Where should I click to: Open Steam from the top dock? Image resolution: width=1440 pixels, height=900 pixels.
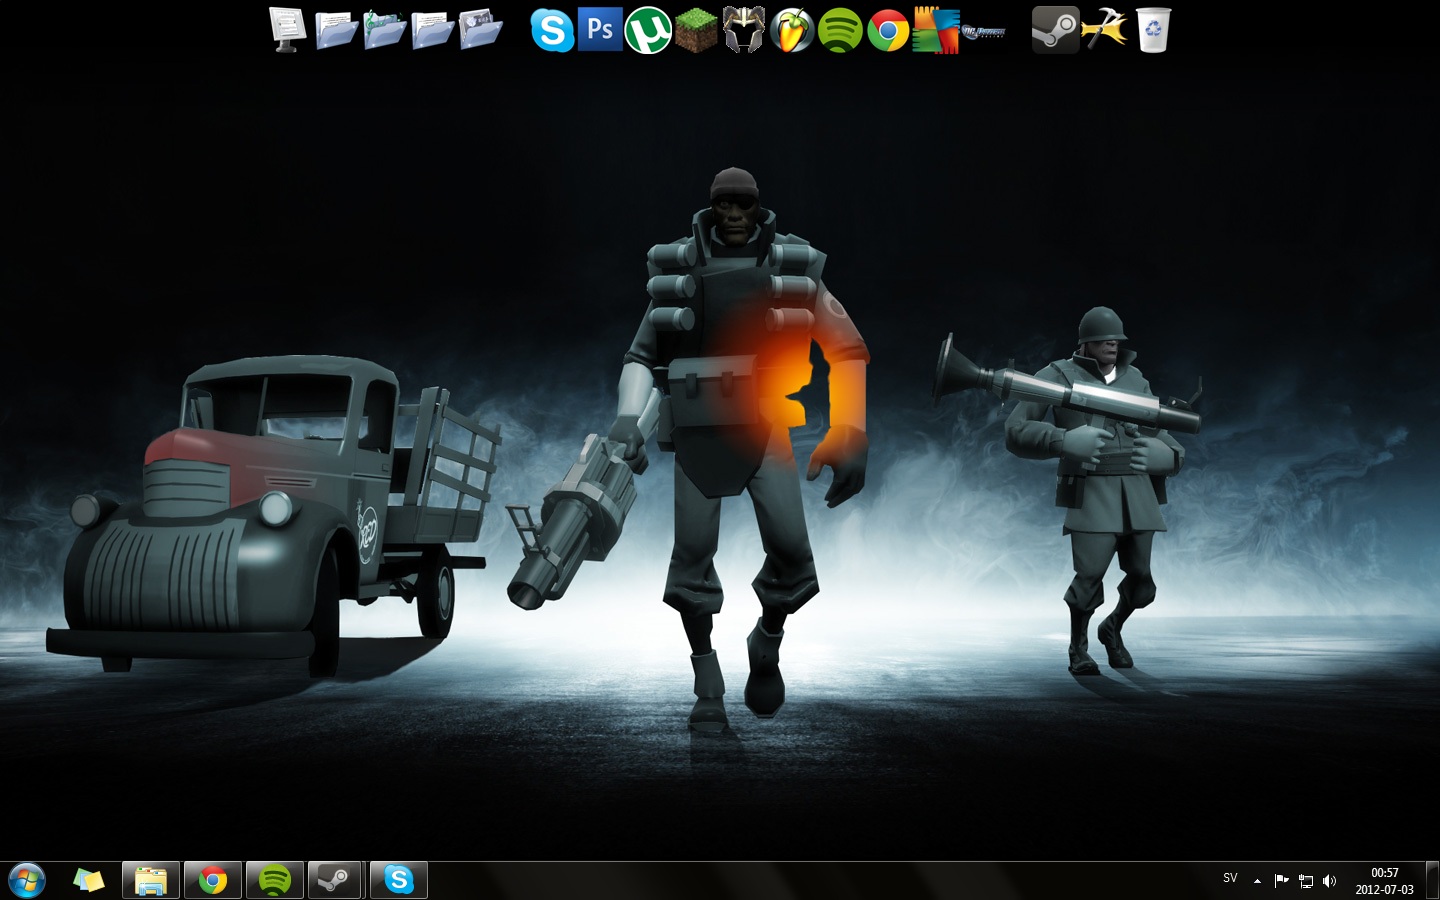pos(1055,30)
